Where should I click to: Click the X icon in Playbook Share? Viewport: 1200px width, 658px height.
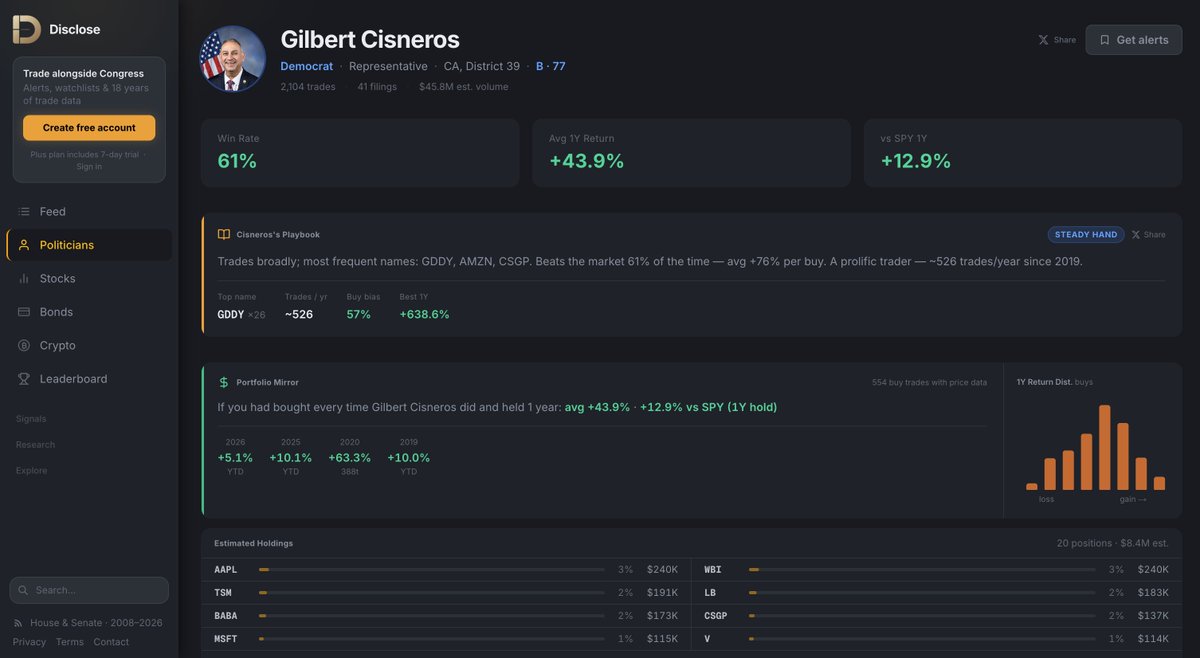1135,235
